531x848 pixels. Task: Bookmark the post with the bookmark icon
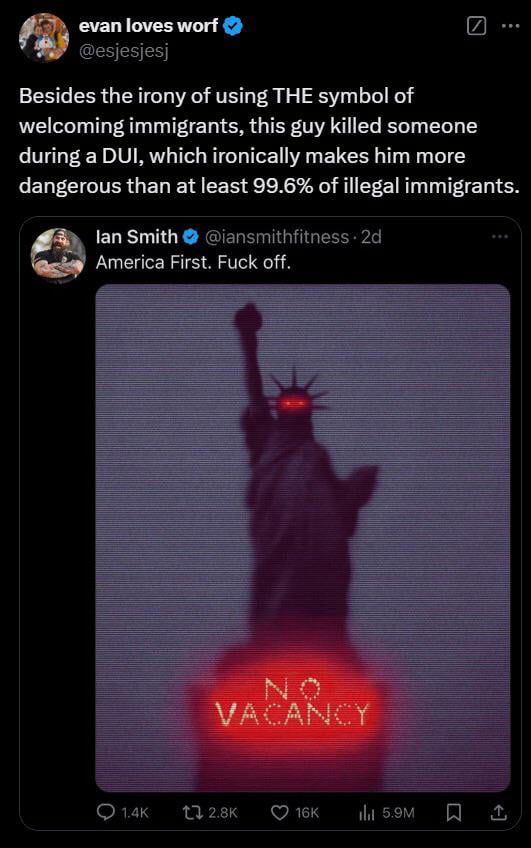[453, 812]
